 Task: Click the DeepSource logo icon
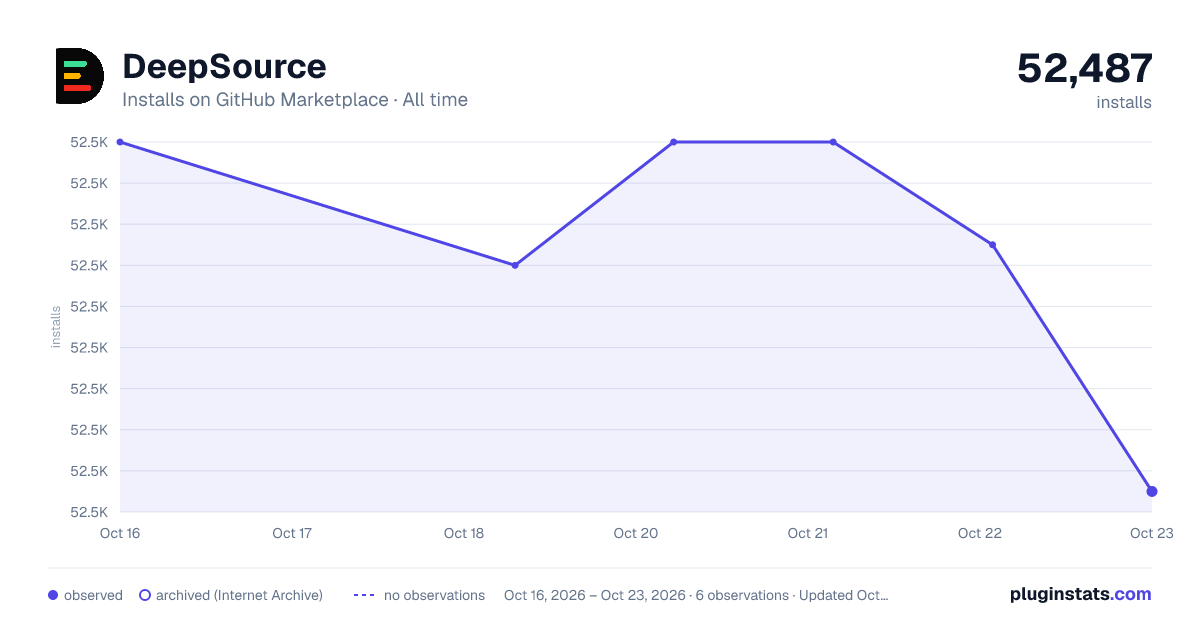(80, 76)
